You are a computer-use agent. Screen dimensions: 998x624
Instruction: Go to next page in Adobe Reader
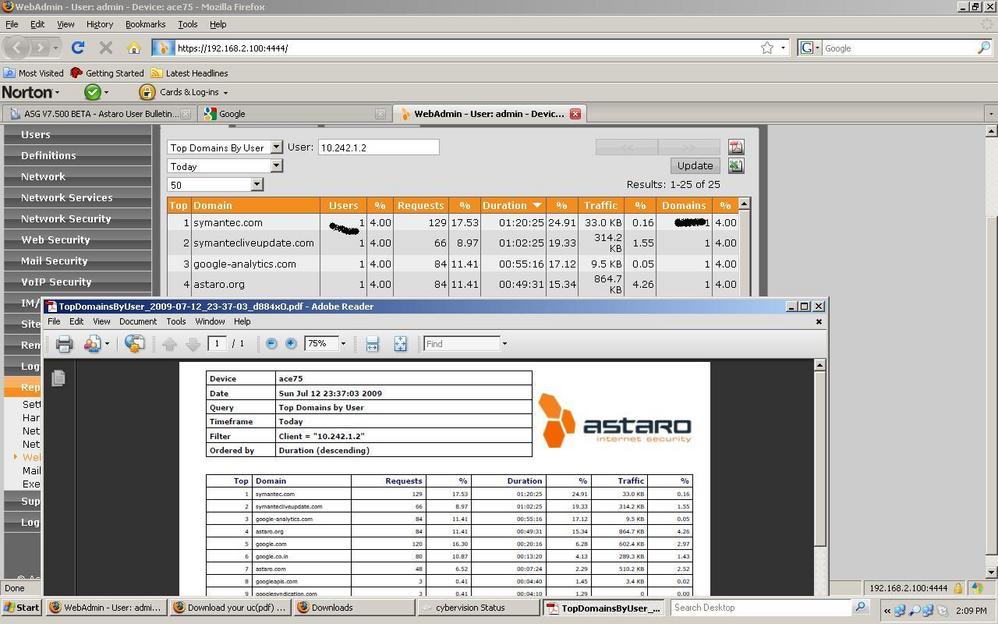(x=193, y=344)
